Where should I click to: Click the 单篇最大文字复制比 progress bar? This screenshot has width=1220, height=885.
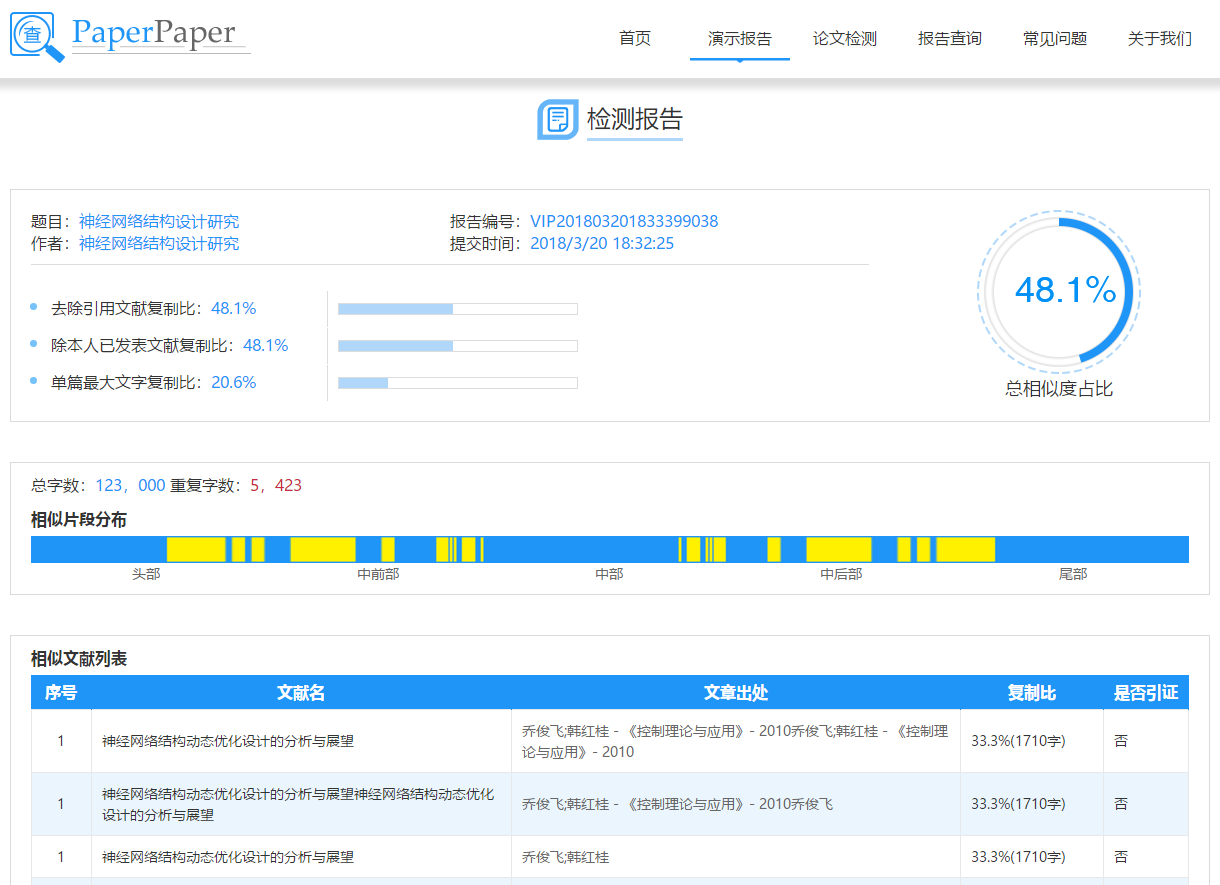click(x=457, y=383)
